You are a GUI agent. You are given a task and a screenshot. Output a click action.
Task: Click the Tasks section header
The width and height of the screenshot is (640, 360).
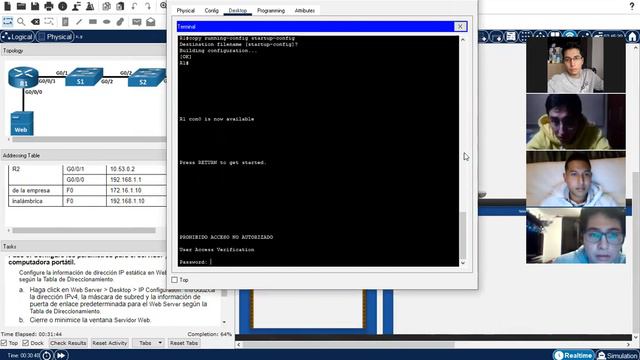[83, 247]
